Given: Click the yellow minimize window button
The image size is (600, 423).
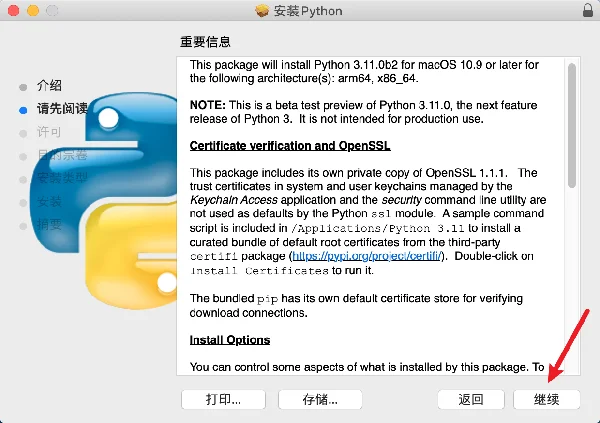Looking at the screenshot, I should [33, 10].
